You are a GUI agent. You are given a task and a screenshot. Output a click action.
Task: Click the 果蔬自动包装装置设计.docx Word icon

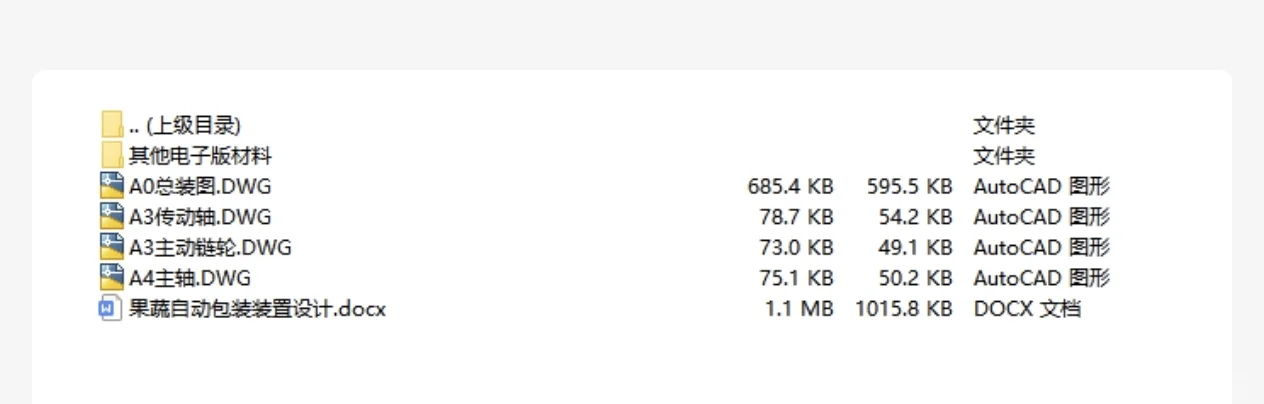click(112, 308)
